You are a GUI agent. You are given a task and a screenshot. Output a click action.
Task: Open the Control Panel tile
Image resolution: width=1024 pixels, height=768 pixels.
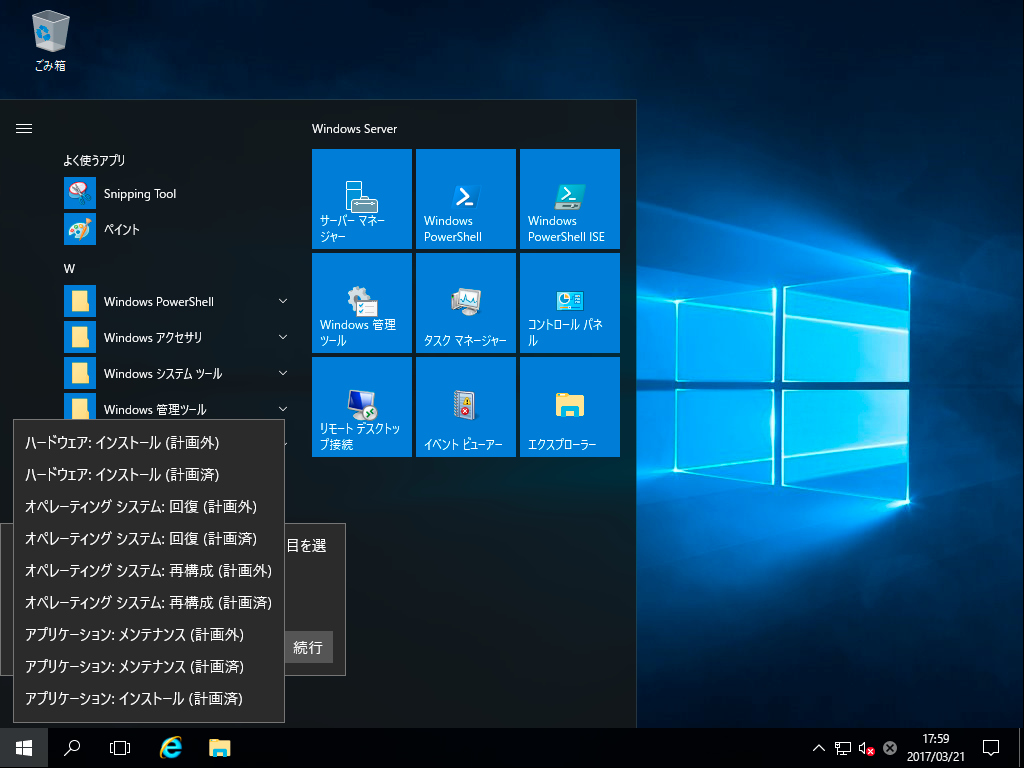[x=570, y=303]
